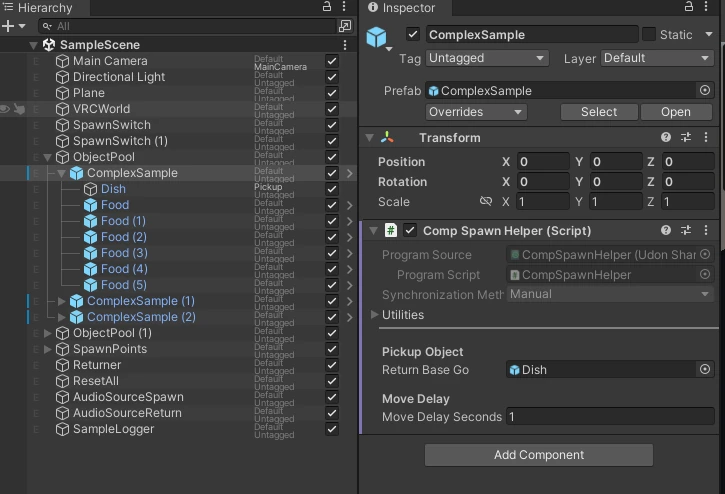Open the Transform component three-dot menu
This screenshot has width=725, height=494.
coord(706,137)
